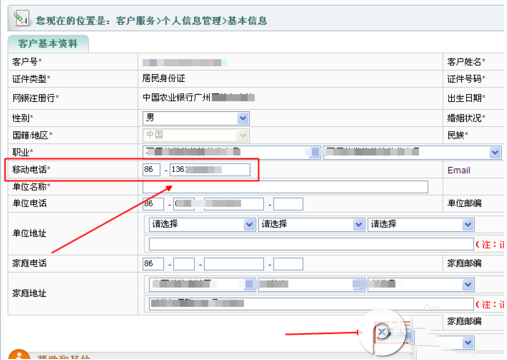This screenshot has height=360, width=507.
Task: Open the disabled 国籍/地区 dropdown showing 中国
Action: tap(196, 135)
